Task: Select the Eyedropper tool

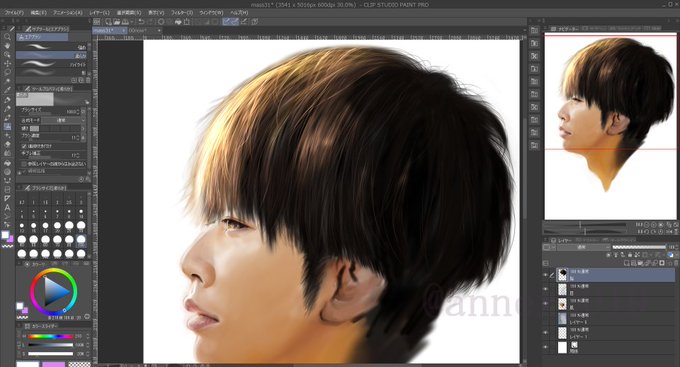Action: point(7,90)
